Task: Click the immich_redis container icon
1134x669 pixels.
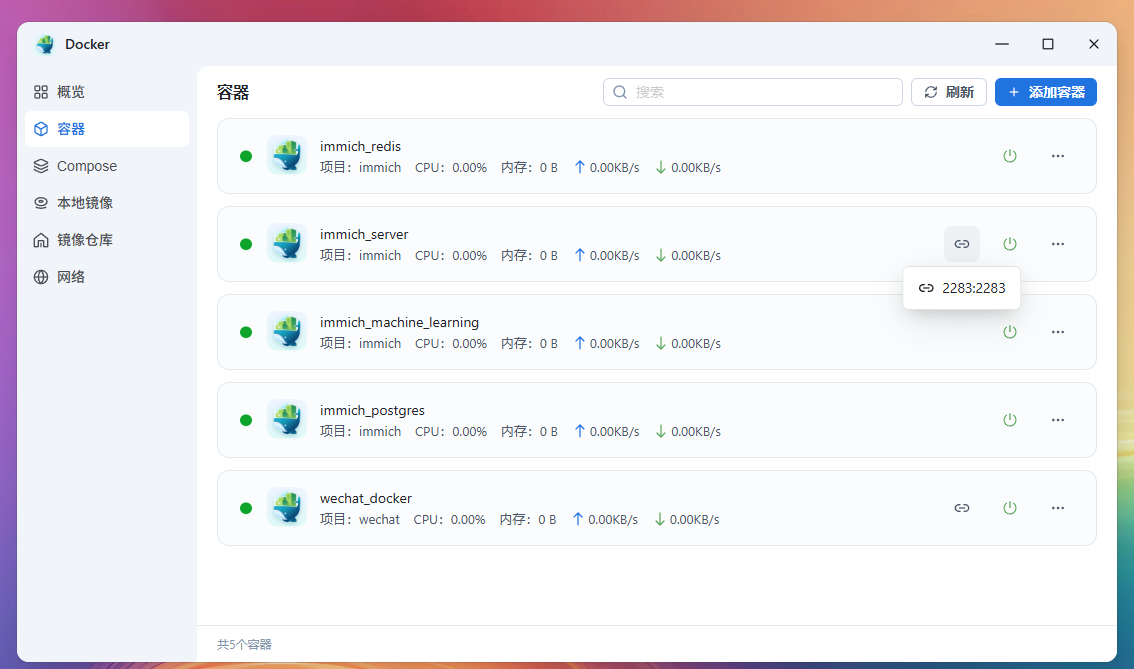Action: pyautogui.click(x=287, y=155)
